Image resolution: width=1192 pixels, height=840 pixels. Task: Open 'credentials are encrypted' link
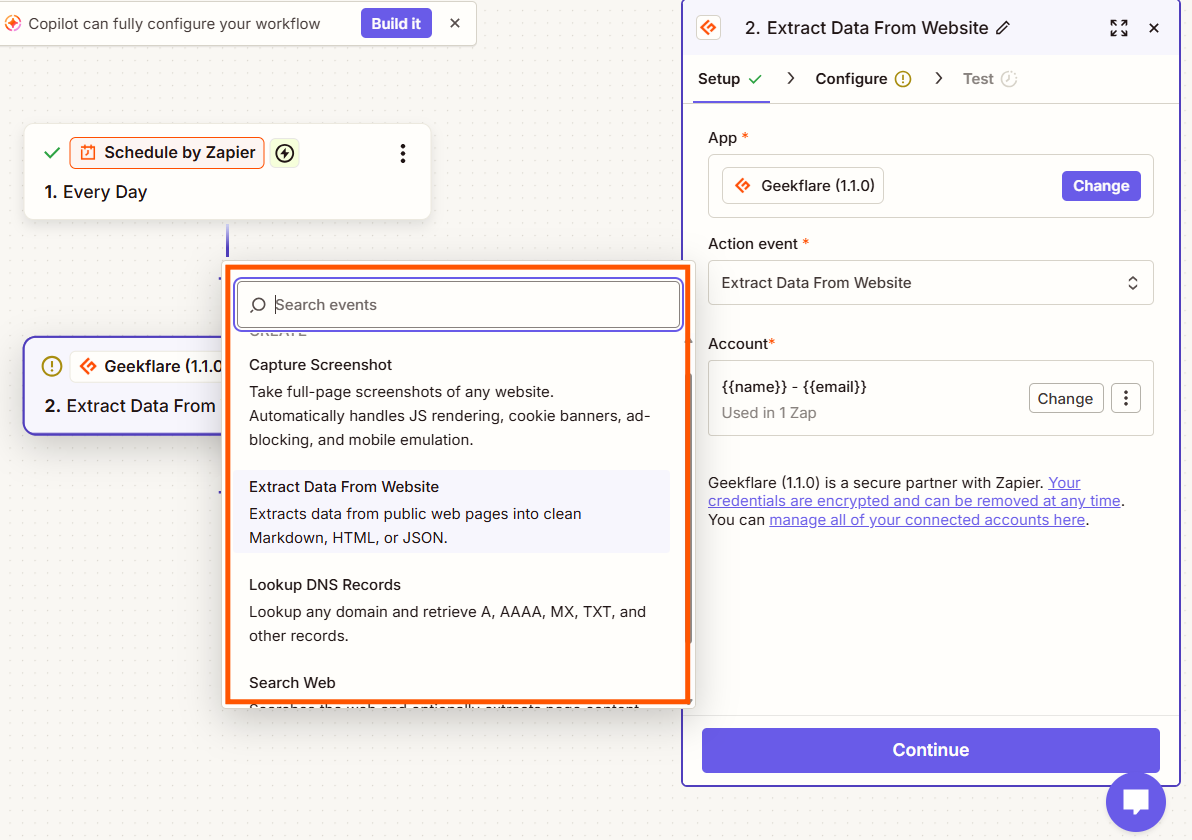[915, 501]
